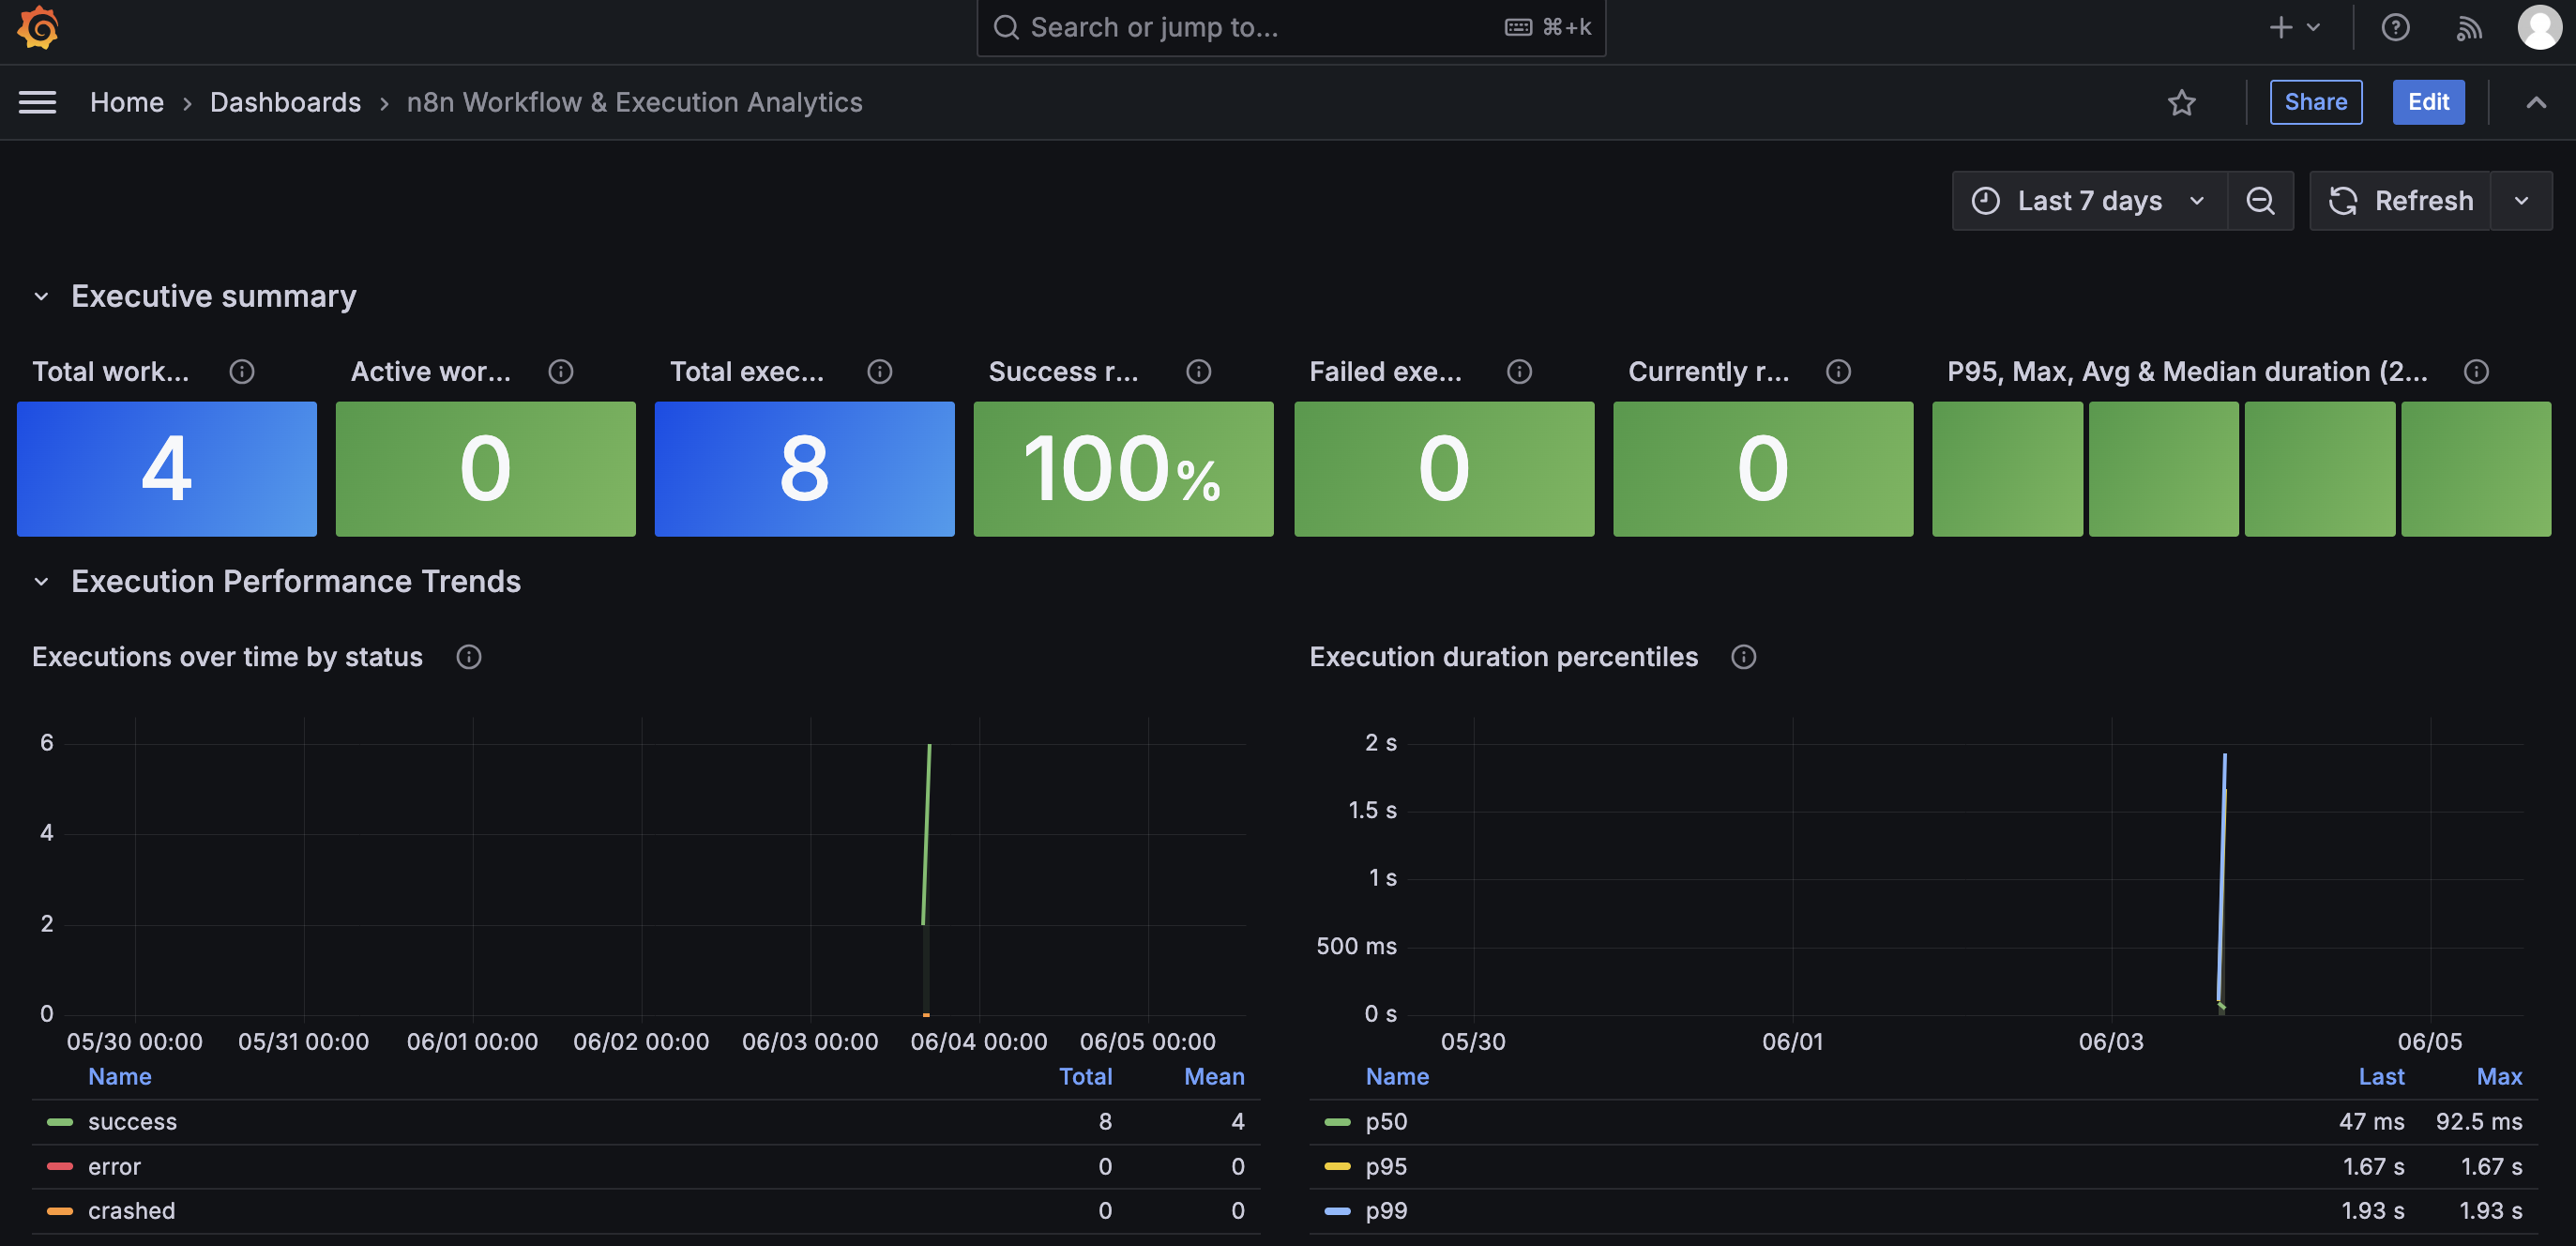Open the user profile avatar

[x=2539, y=27]
